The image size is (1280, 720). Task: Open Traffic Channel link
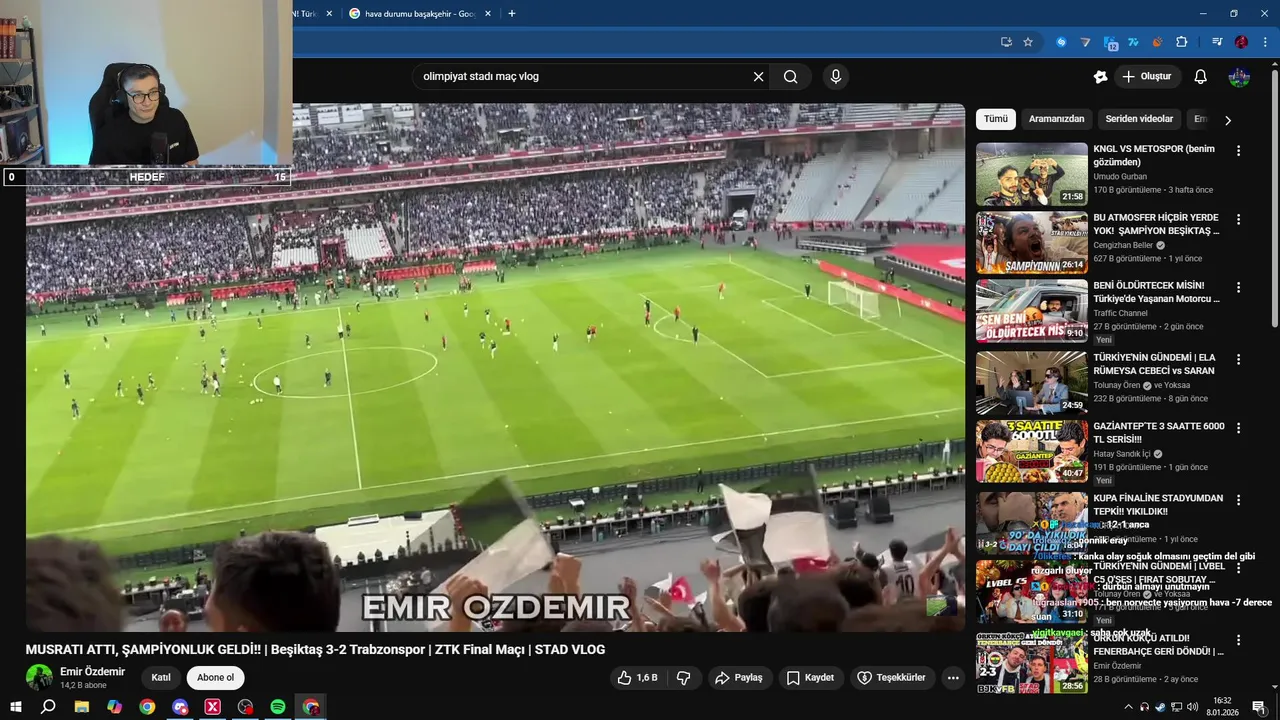[x=1120, y=313]
